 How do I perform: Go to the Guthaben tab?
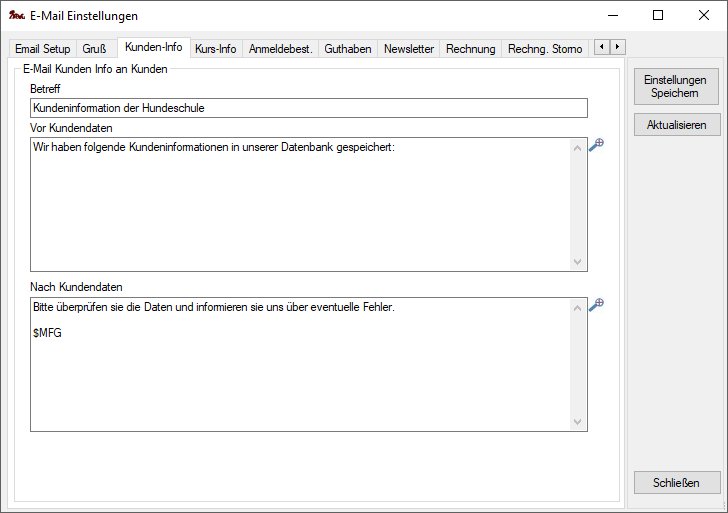click(x=348, y=48)
